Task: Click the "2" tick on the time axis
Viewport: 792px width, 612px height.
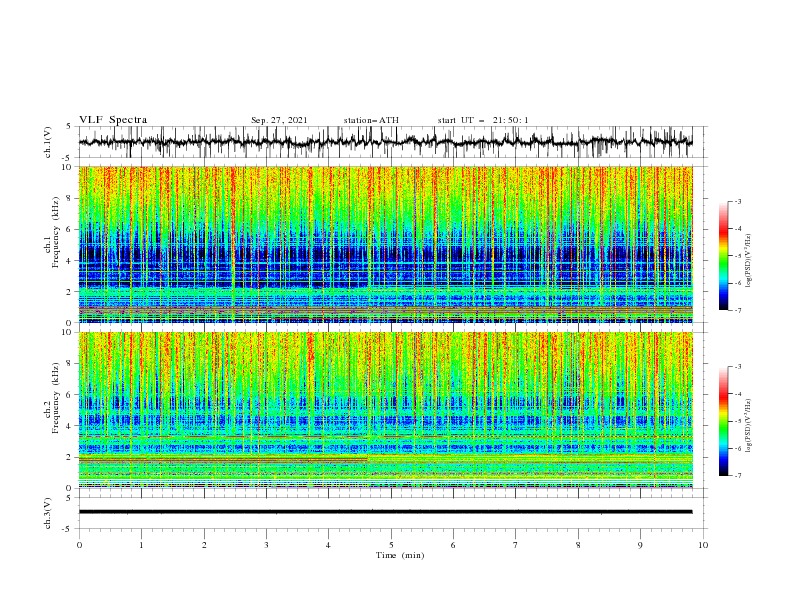Action: (204, 545)
